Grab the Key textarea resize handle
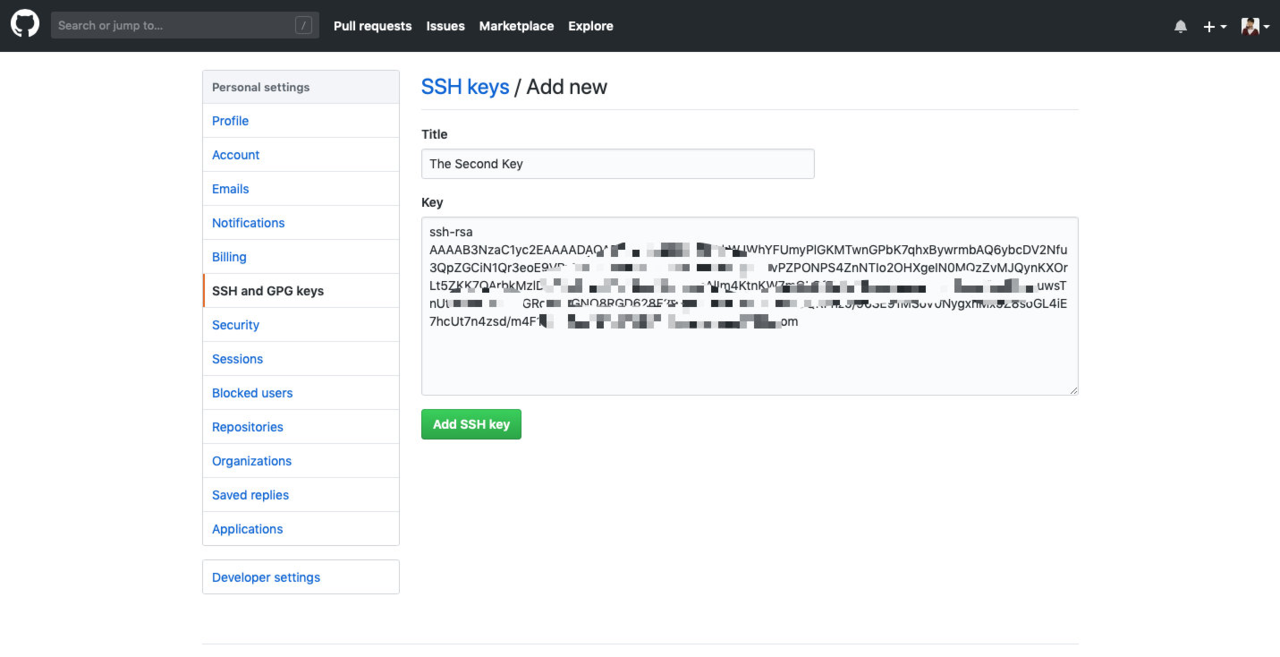 pyautogui.click(x=1073, y=389)
